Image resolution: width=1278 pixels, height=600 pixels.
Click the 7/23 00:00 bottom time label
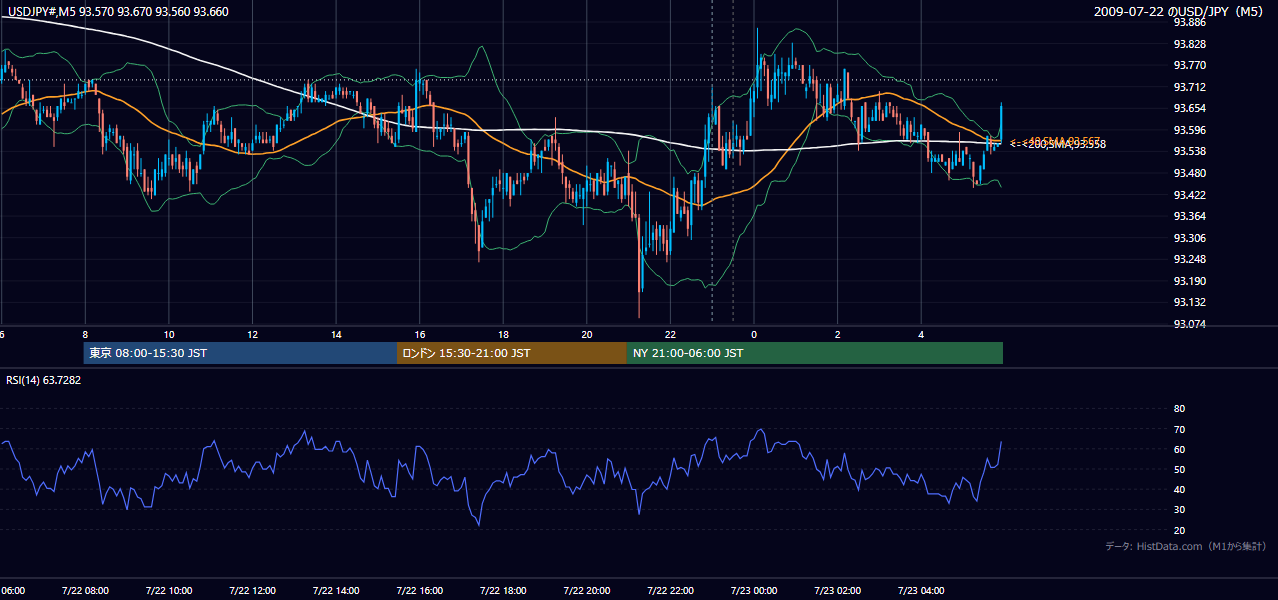tap(753, 591)
